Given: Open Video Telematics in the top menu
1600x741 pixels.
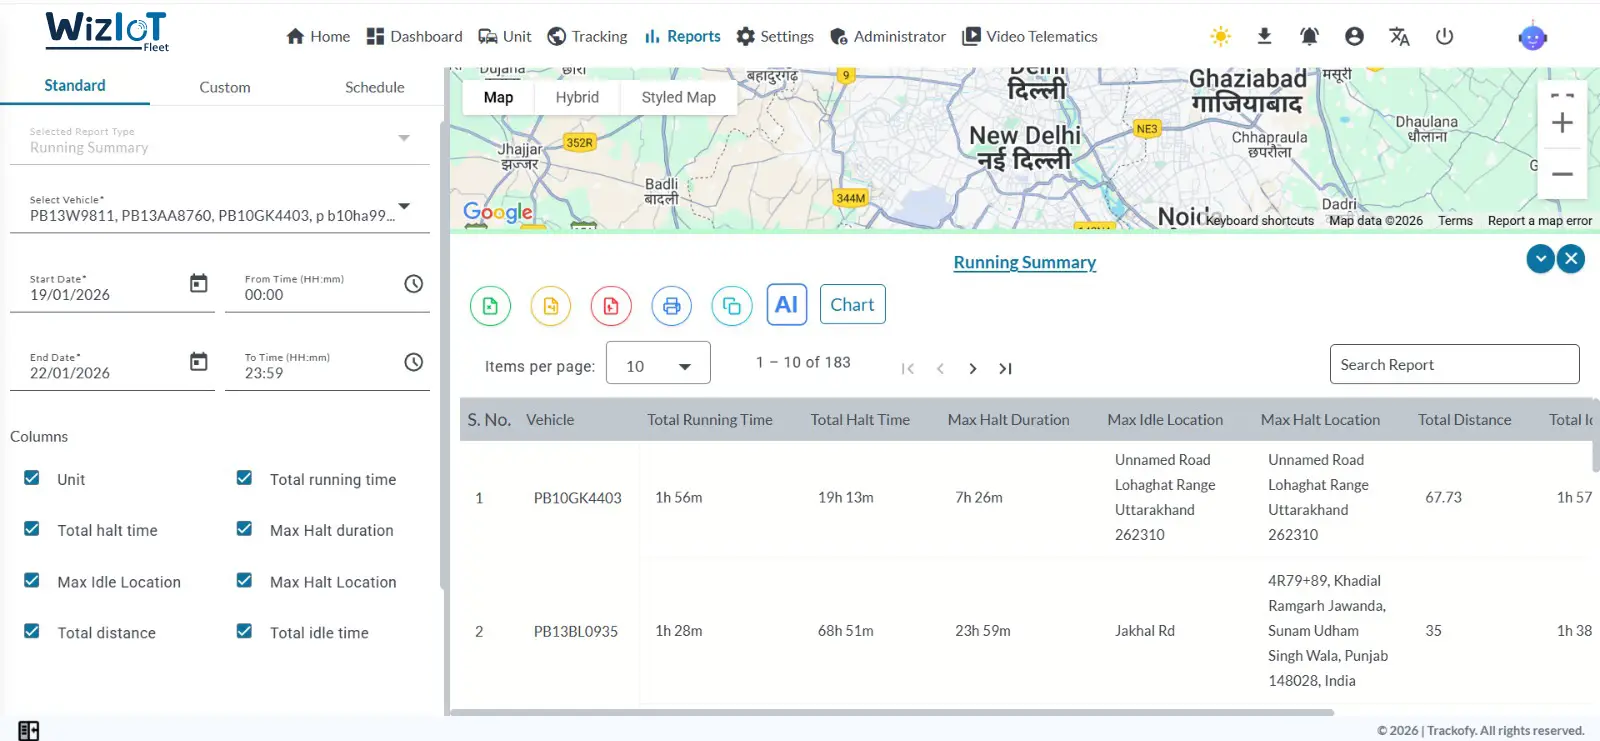Looking at the screenshot, I should click(x=1029, y=37).
